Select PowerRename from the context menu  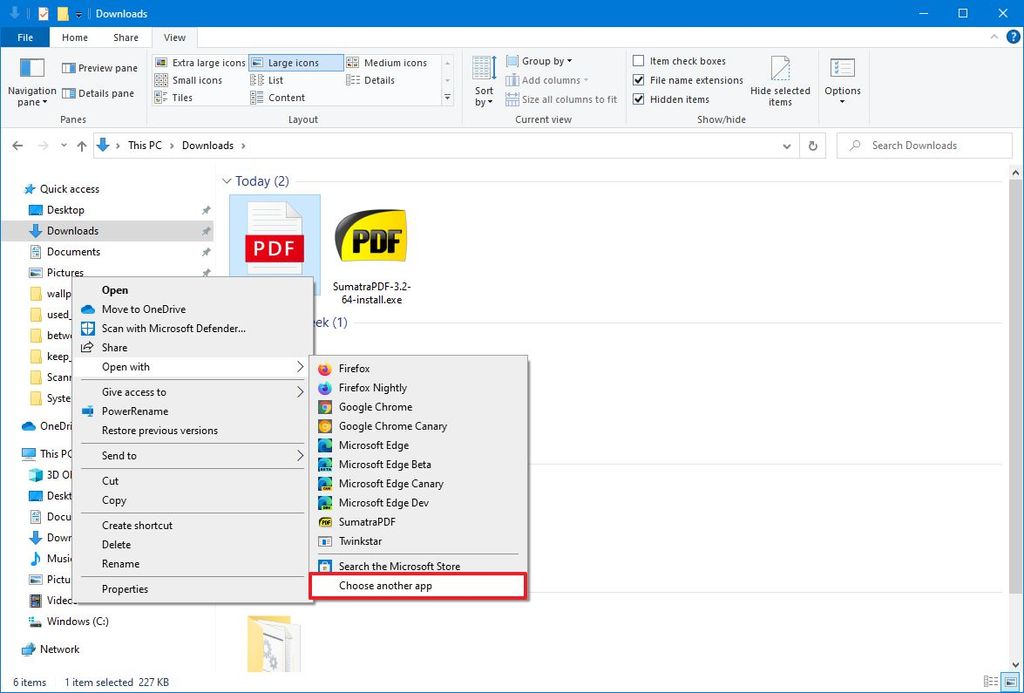(x=134, y=411)
